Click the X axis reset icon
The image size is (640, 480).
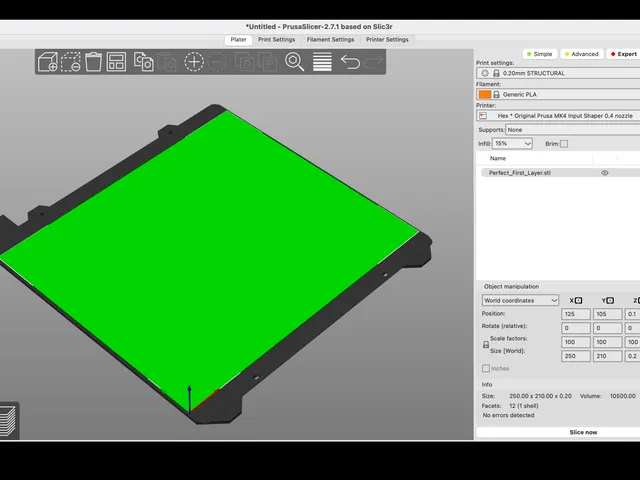[578, 300]
